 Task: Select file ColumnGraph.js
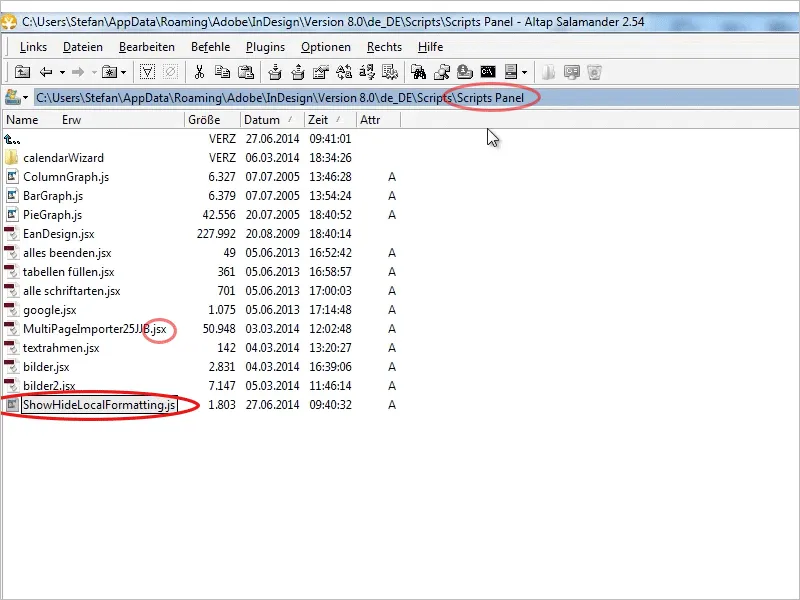66,177
